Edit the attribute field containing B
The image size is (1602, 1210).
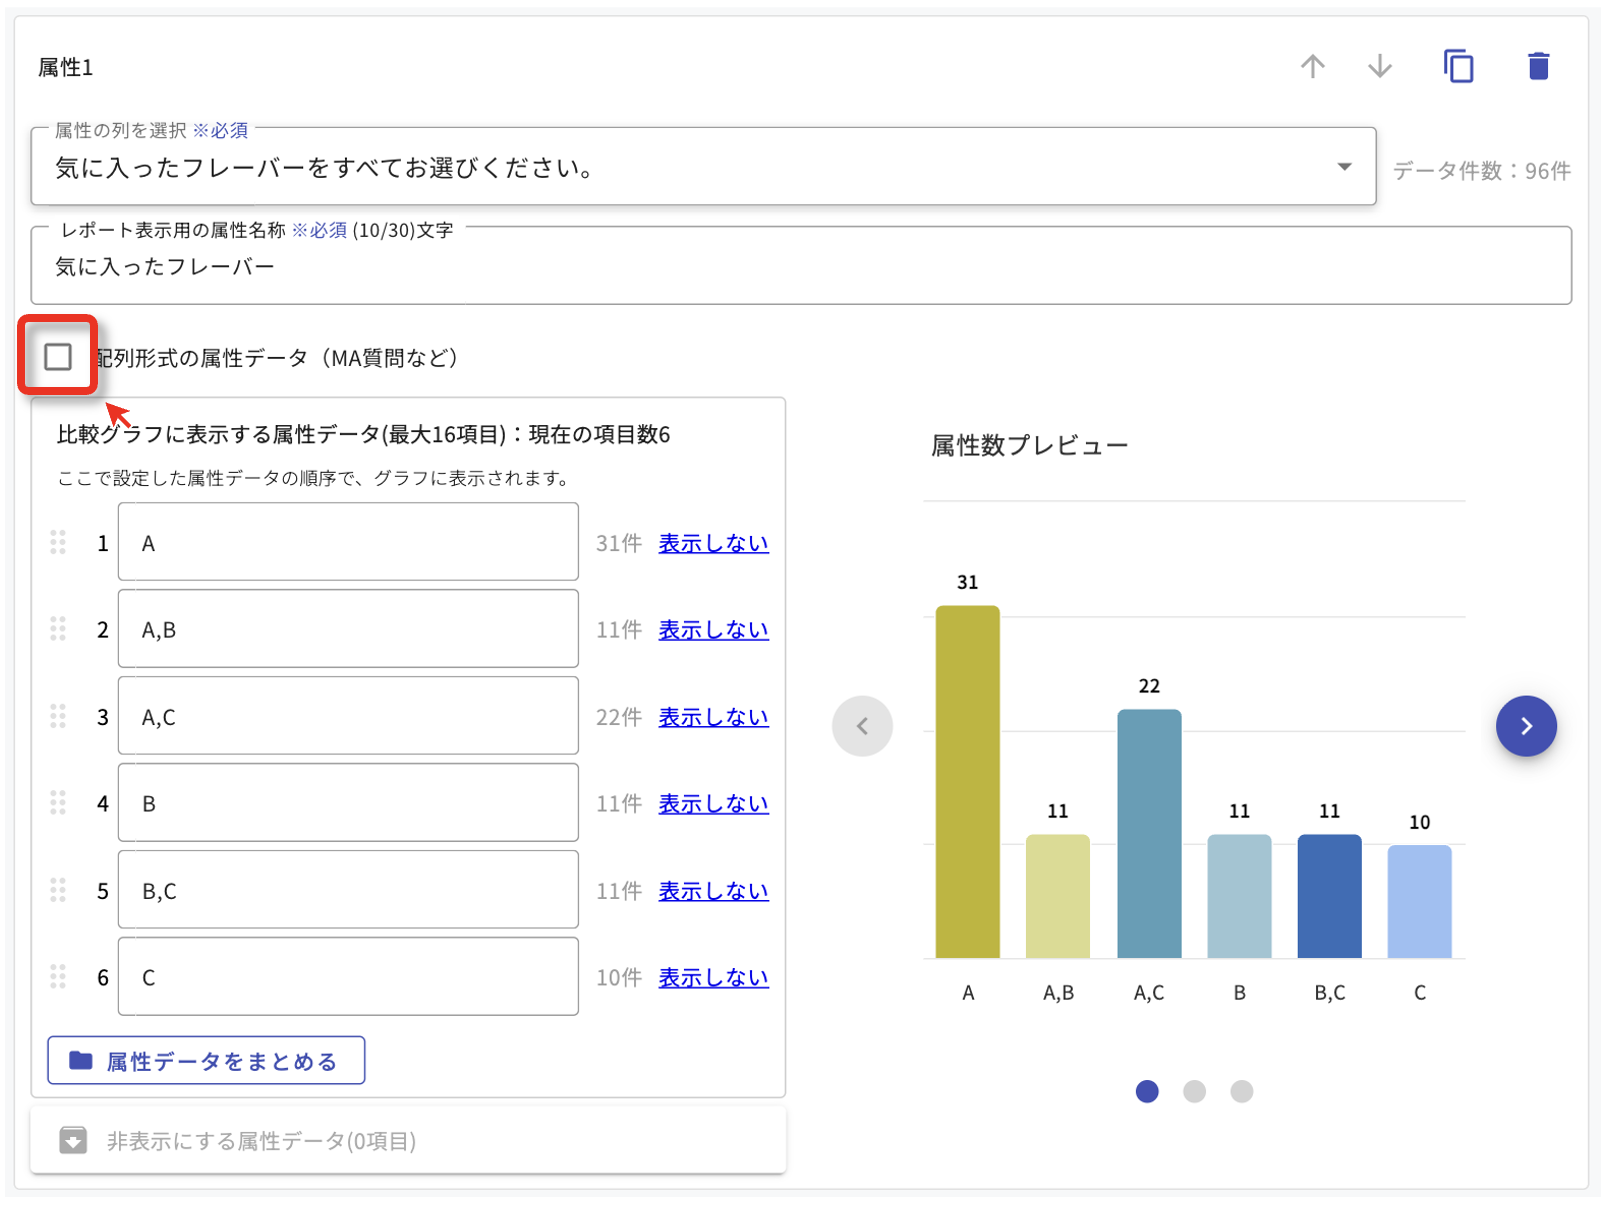pos(348,803)
